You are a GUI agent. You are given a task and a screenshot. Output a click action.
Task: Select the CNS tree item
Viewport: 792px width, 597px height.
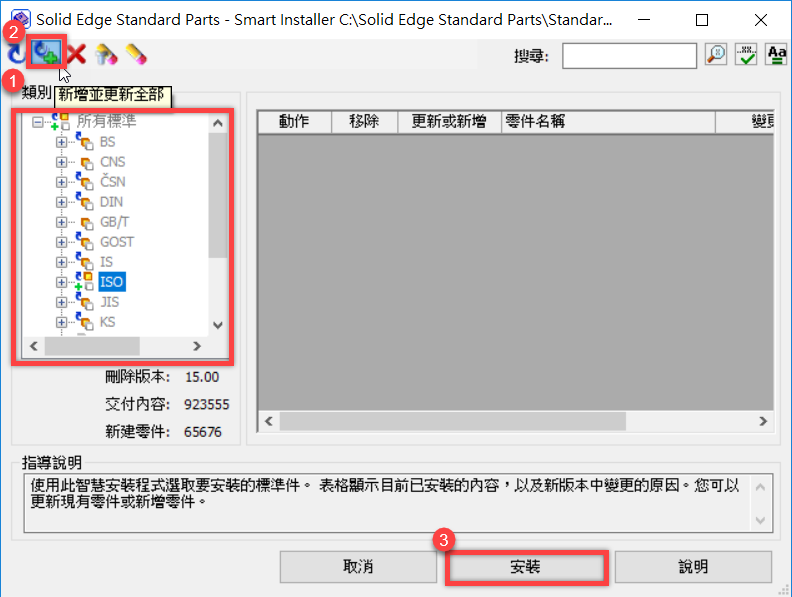click(x=113, y=162)
